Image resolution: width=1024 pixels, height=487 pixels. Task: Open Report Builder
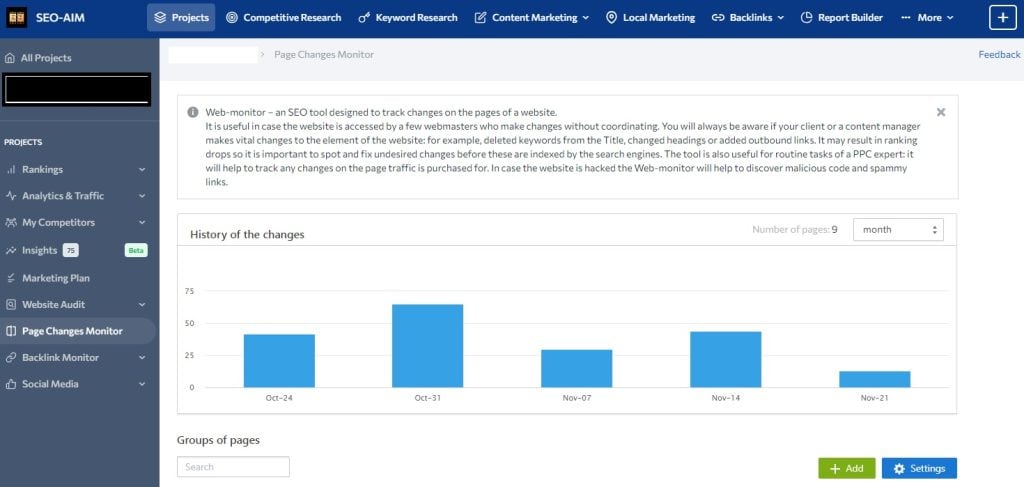tap(842, 18)
